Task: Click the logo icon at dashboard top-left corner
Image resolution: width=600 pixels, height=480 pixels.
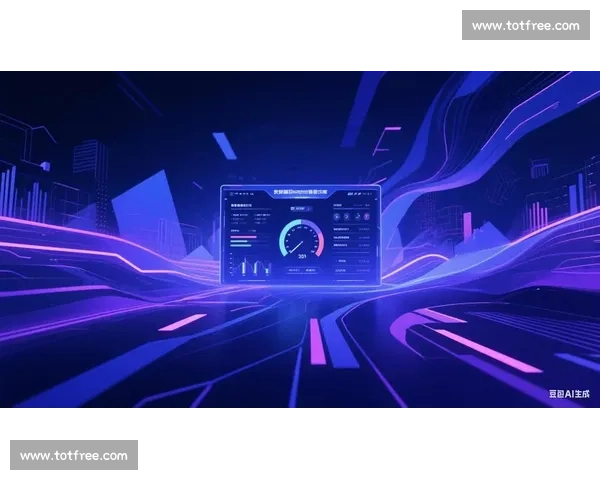Action: (231, 194)
